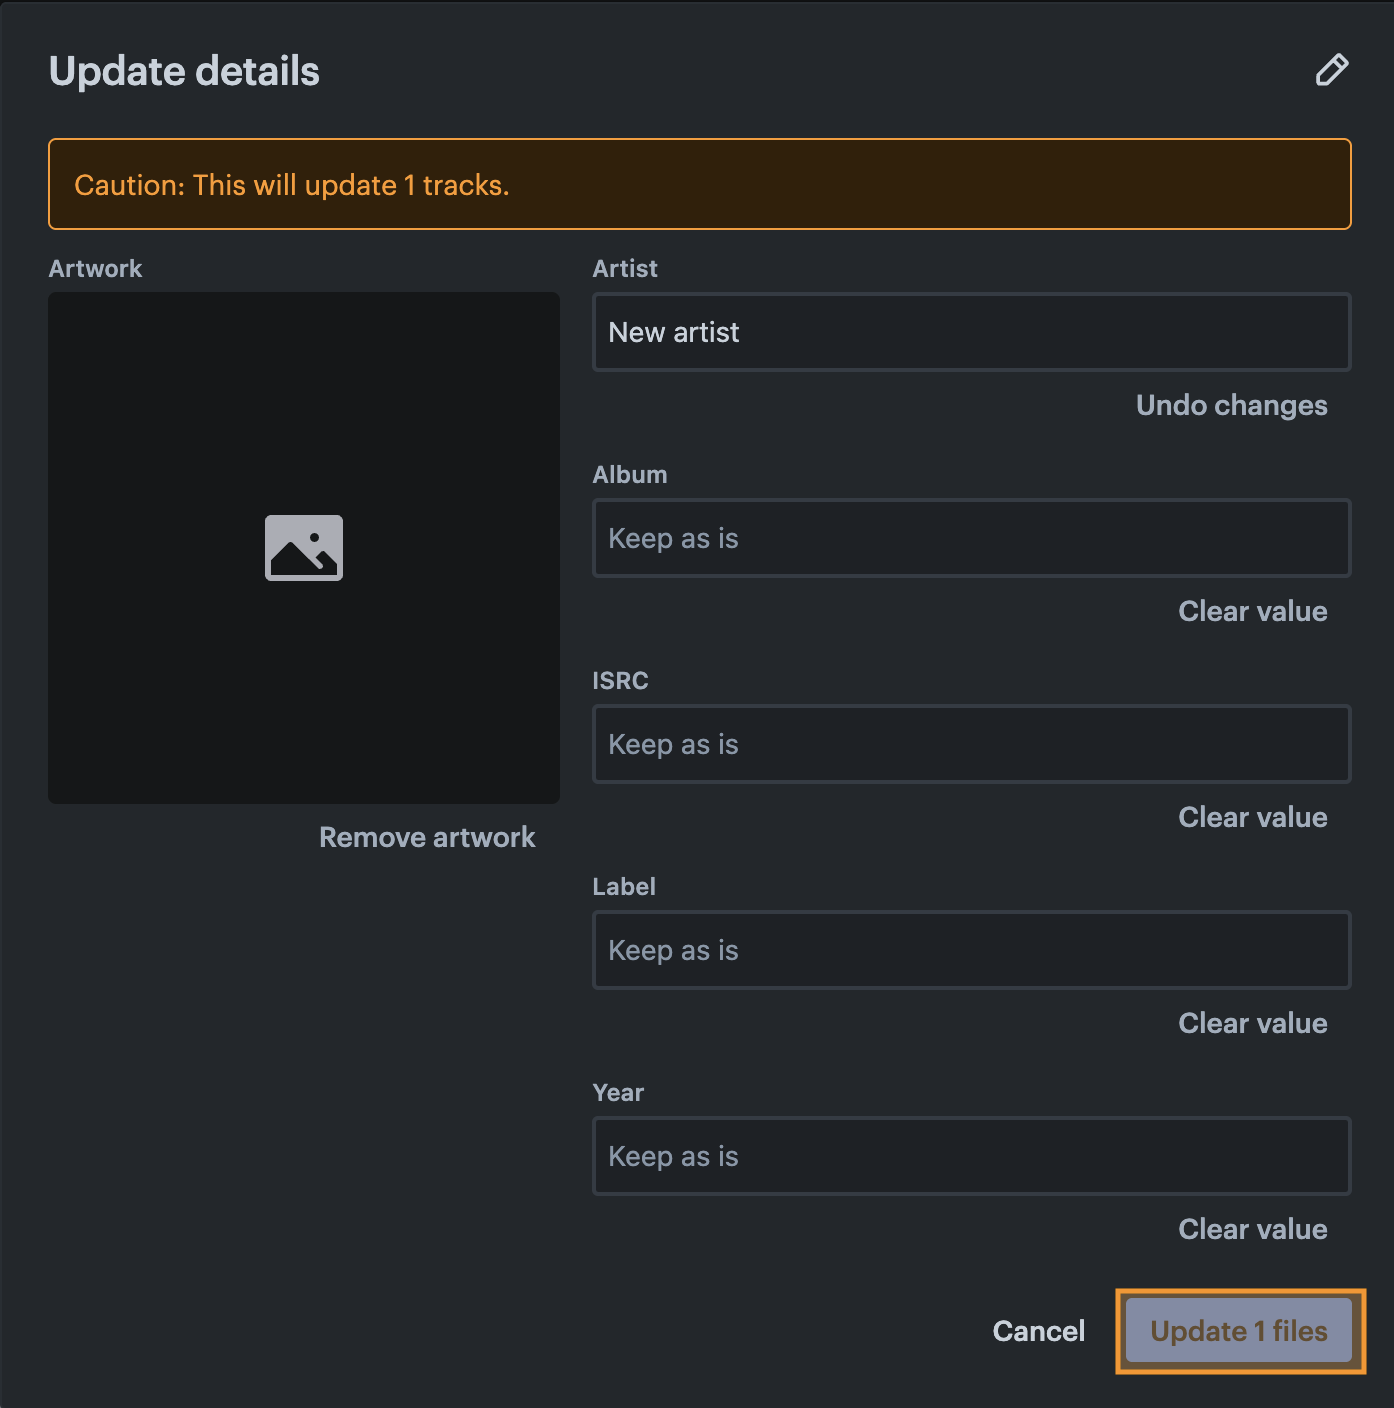1394x1408 pixels.
Task: Confirm with Update 1 files button
Action: [x=1240, y=1331]
